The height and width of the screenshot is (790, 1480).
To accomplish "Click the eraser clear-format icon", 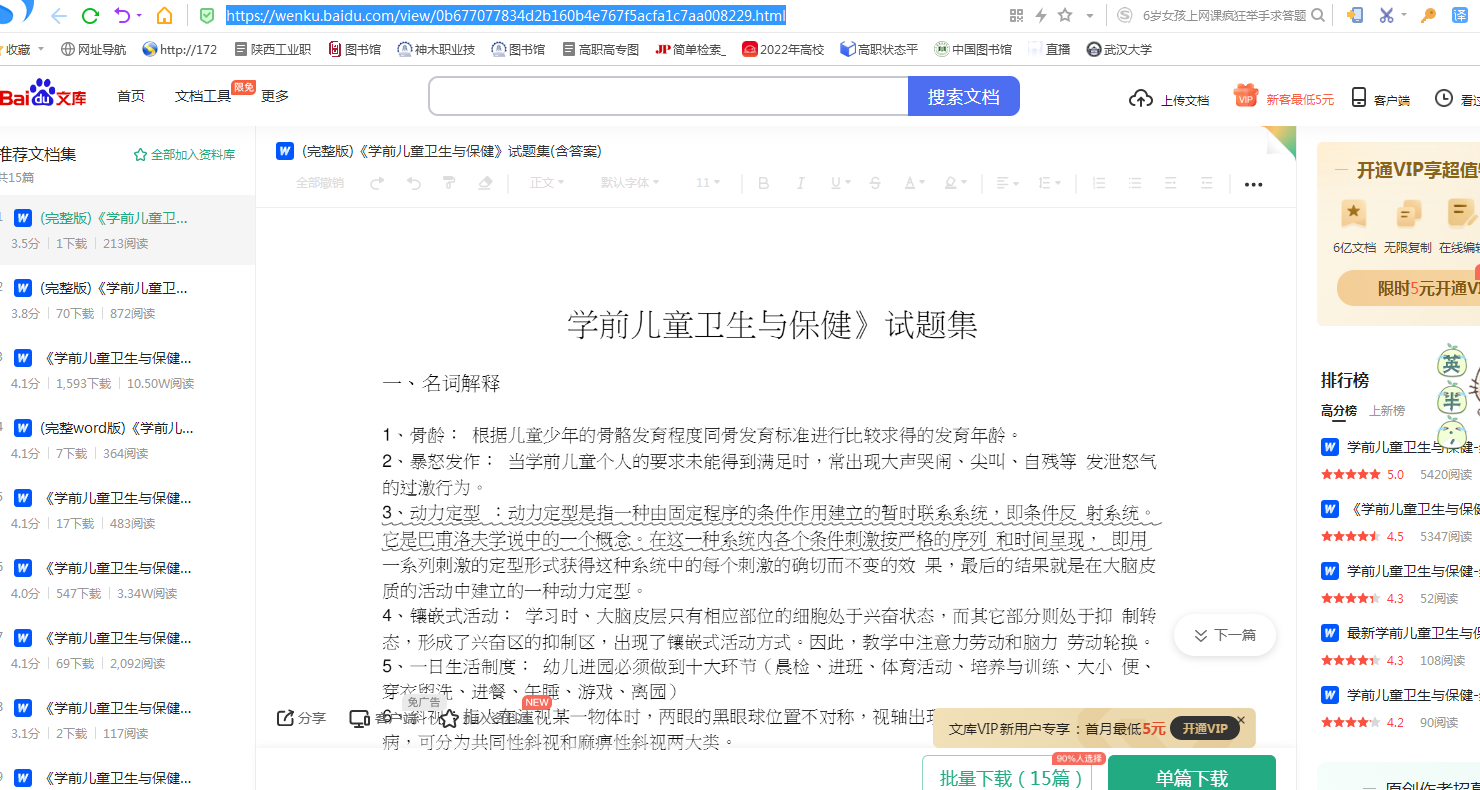I will click(485, 183).
